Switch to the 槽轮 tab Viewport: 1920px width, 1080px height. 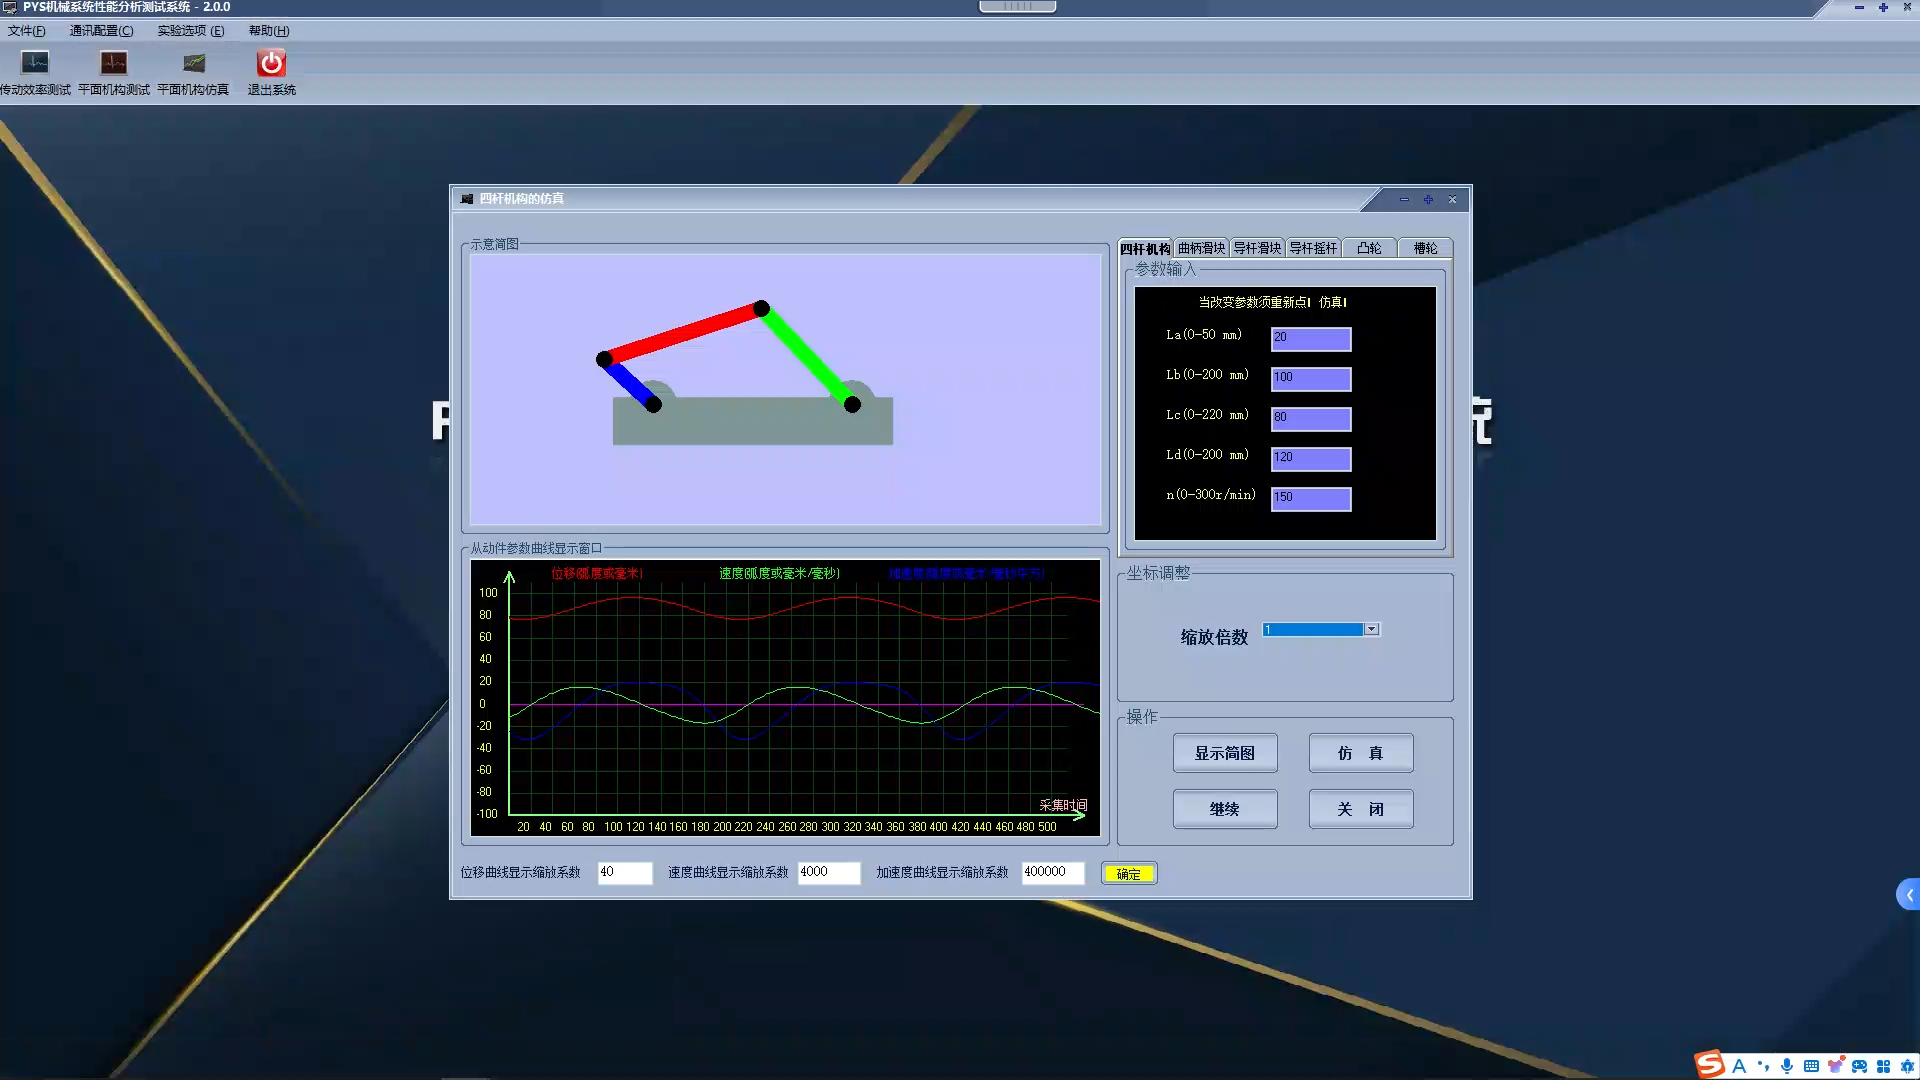tap(1425, 248)
